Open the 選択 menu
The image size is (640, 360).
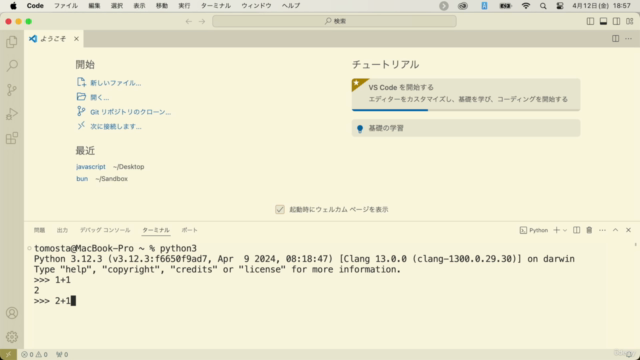[117, 6]
